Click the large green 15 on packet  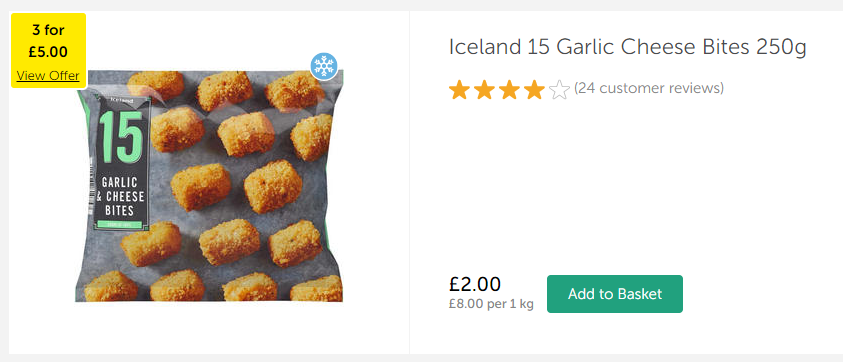[120, 137]
